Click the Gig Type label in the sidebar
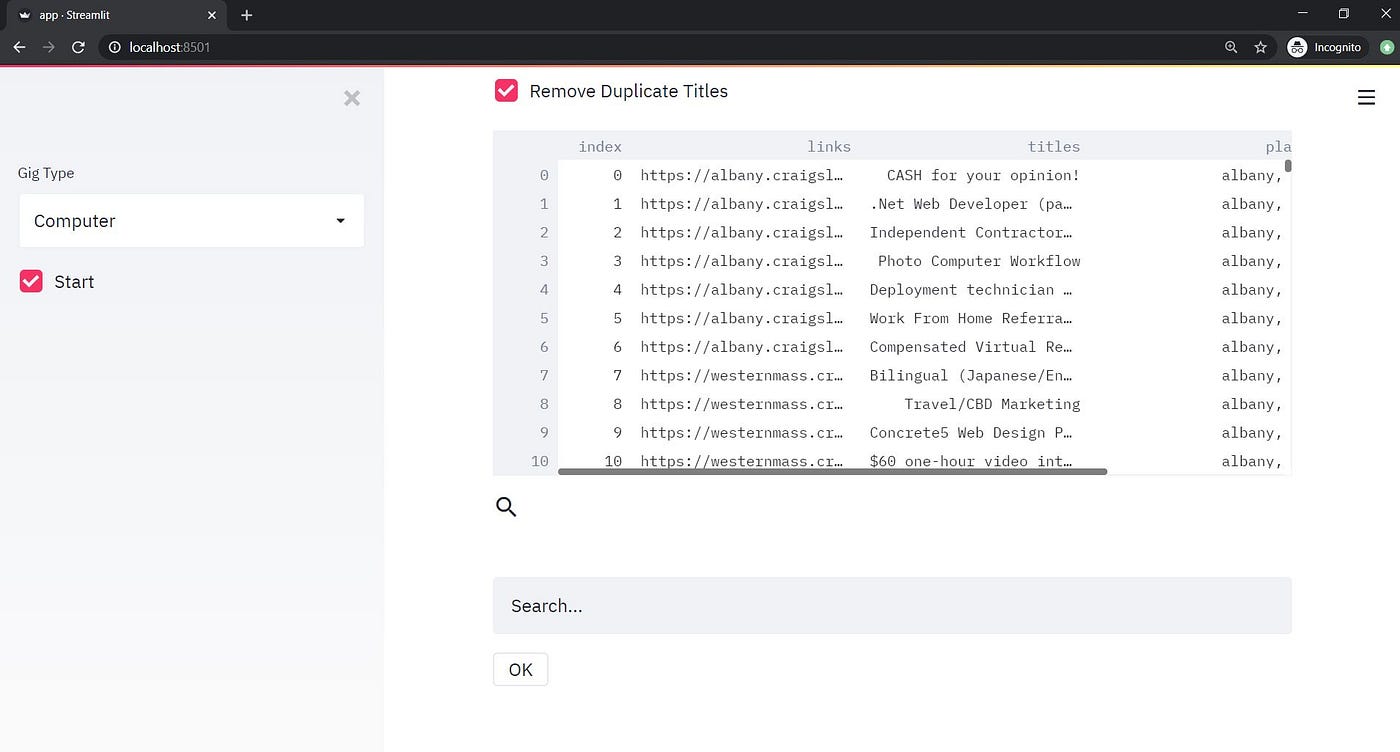Screen dimensions: 1400x752 click(x=46, y=173)
